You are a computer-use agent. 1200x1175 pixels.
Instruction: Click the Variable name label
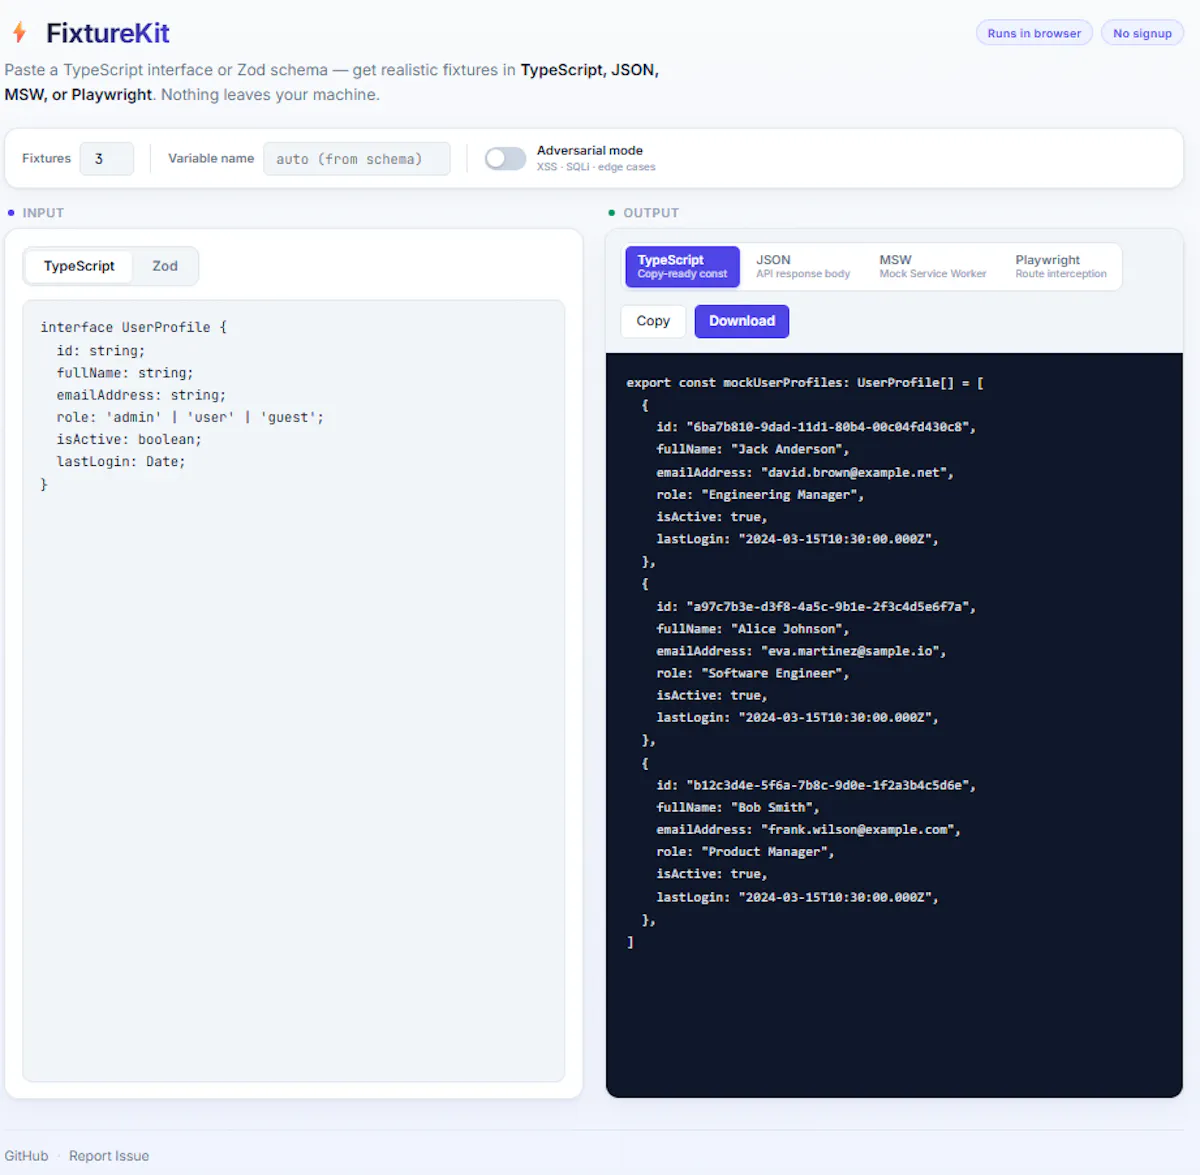coord(211,158)
